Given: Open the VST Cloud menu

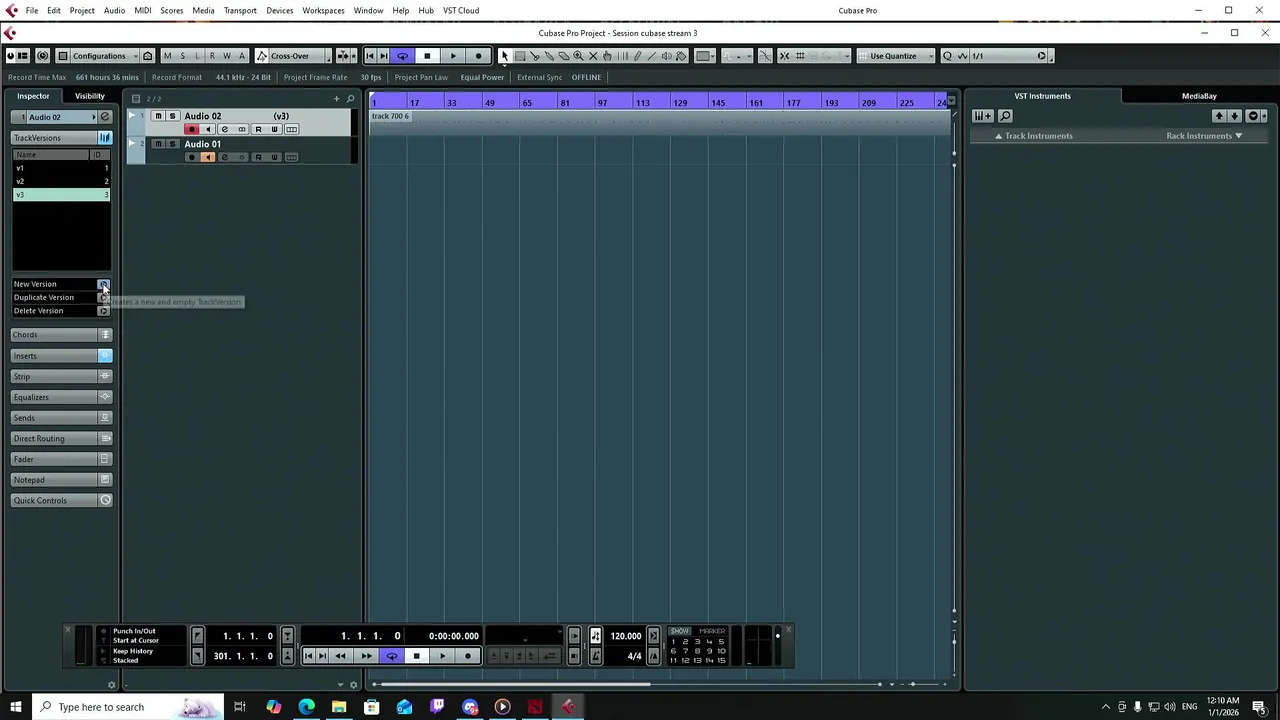Looking at the screenshot, I should (x=461, y=10).
